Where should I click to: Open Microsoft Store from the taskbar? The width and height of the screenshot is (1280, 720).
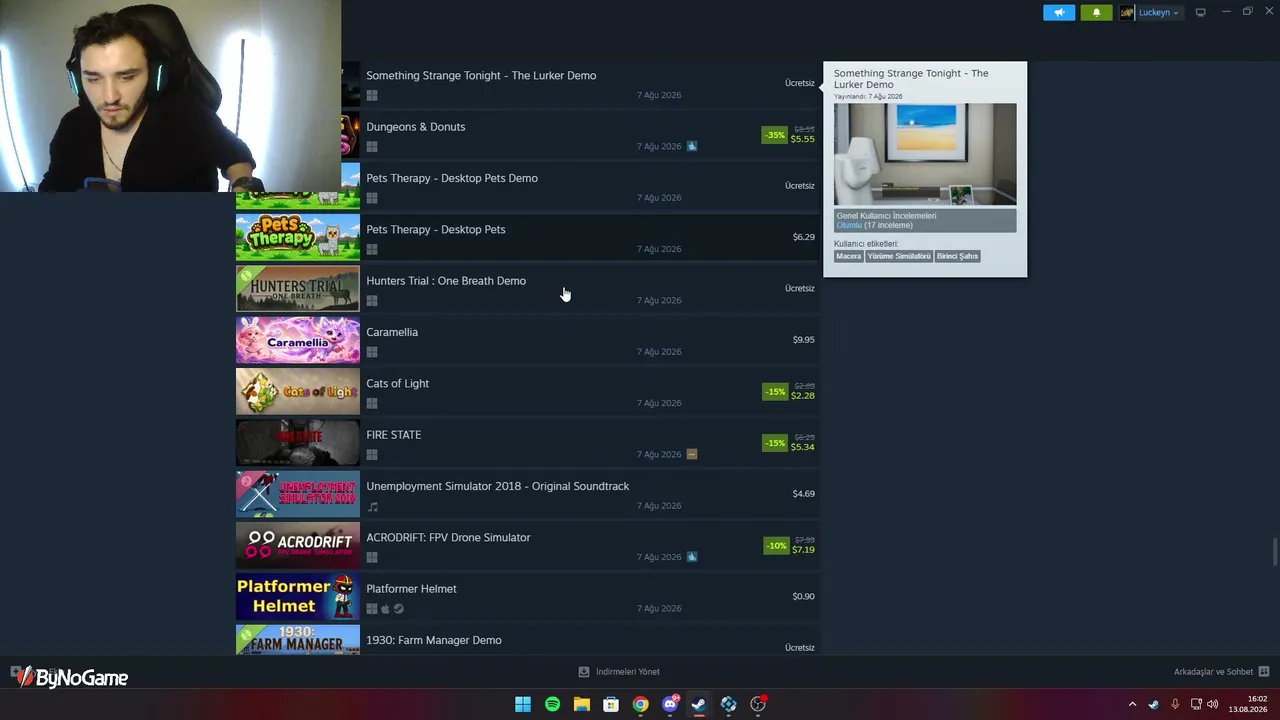(x=611, y=705)
